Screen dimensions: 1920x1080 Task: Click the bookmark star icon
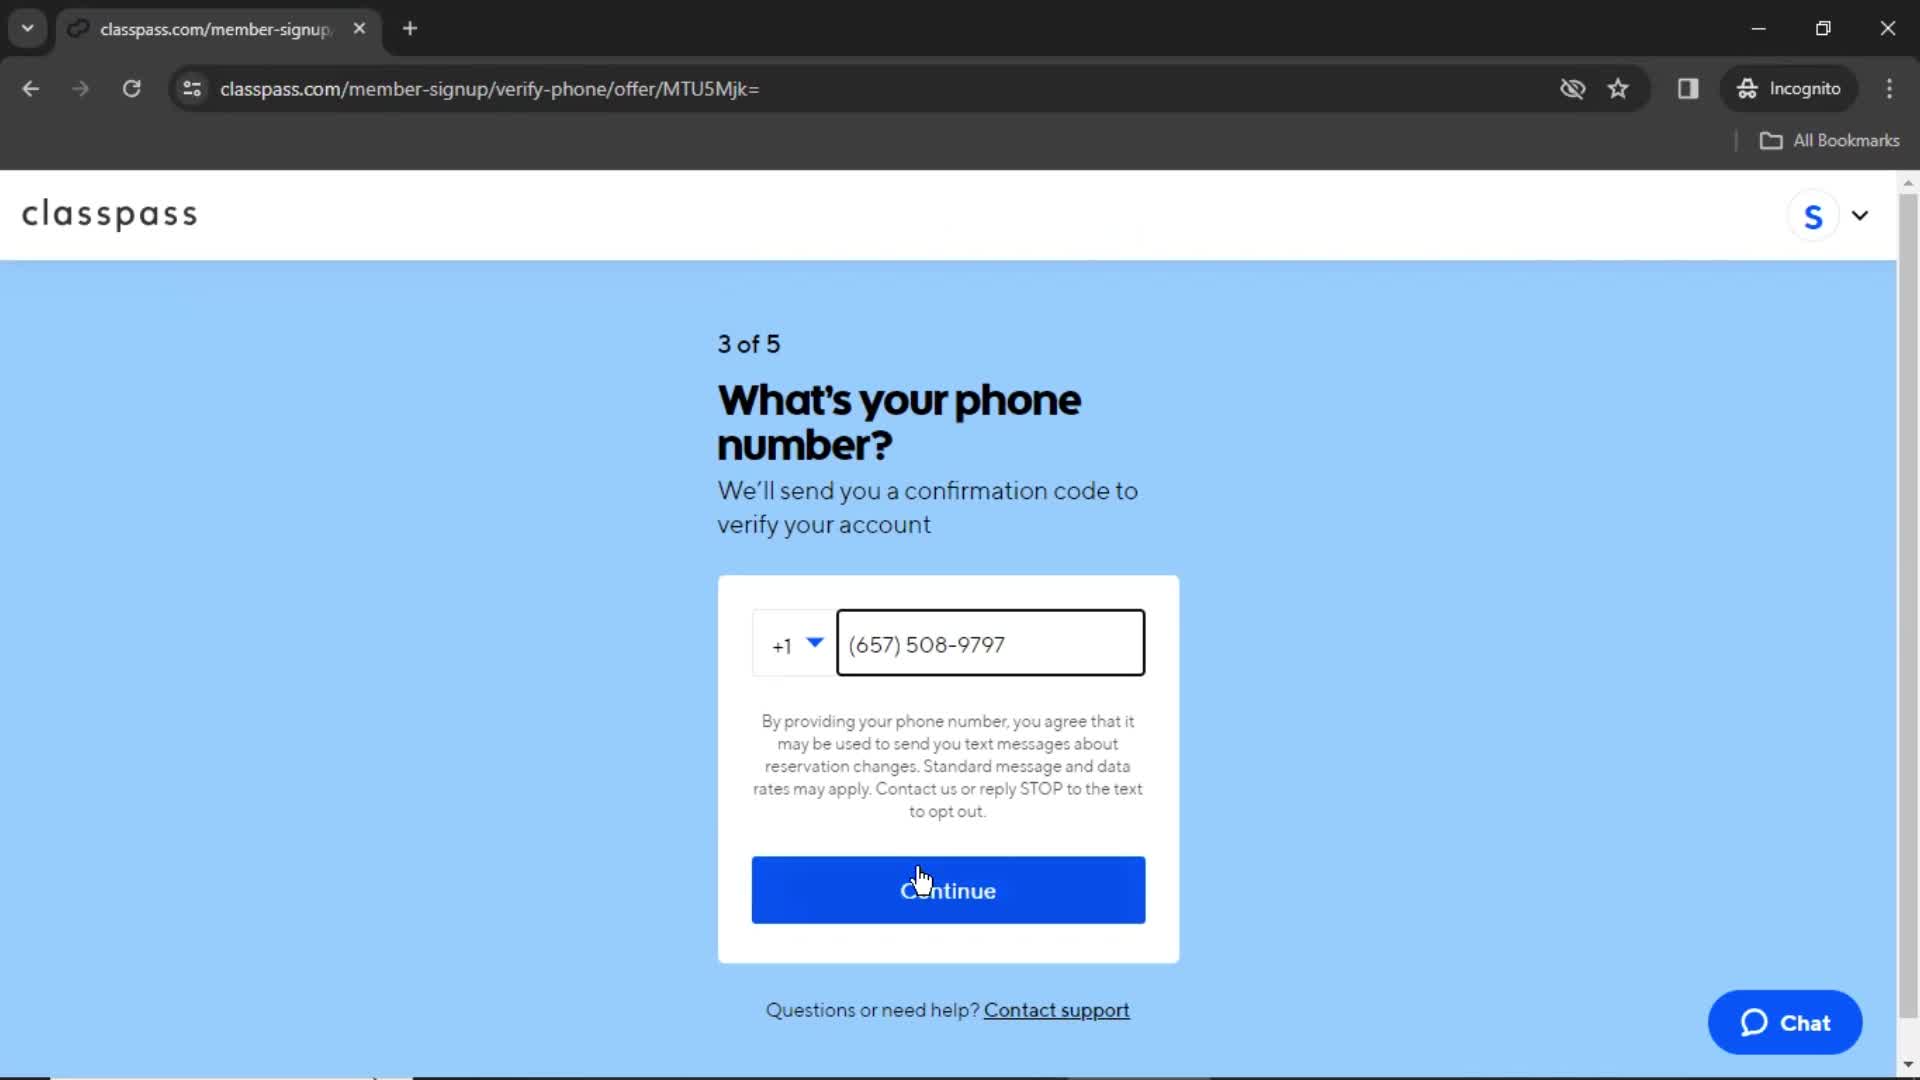click(x=1619, y=88)
